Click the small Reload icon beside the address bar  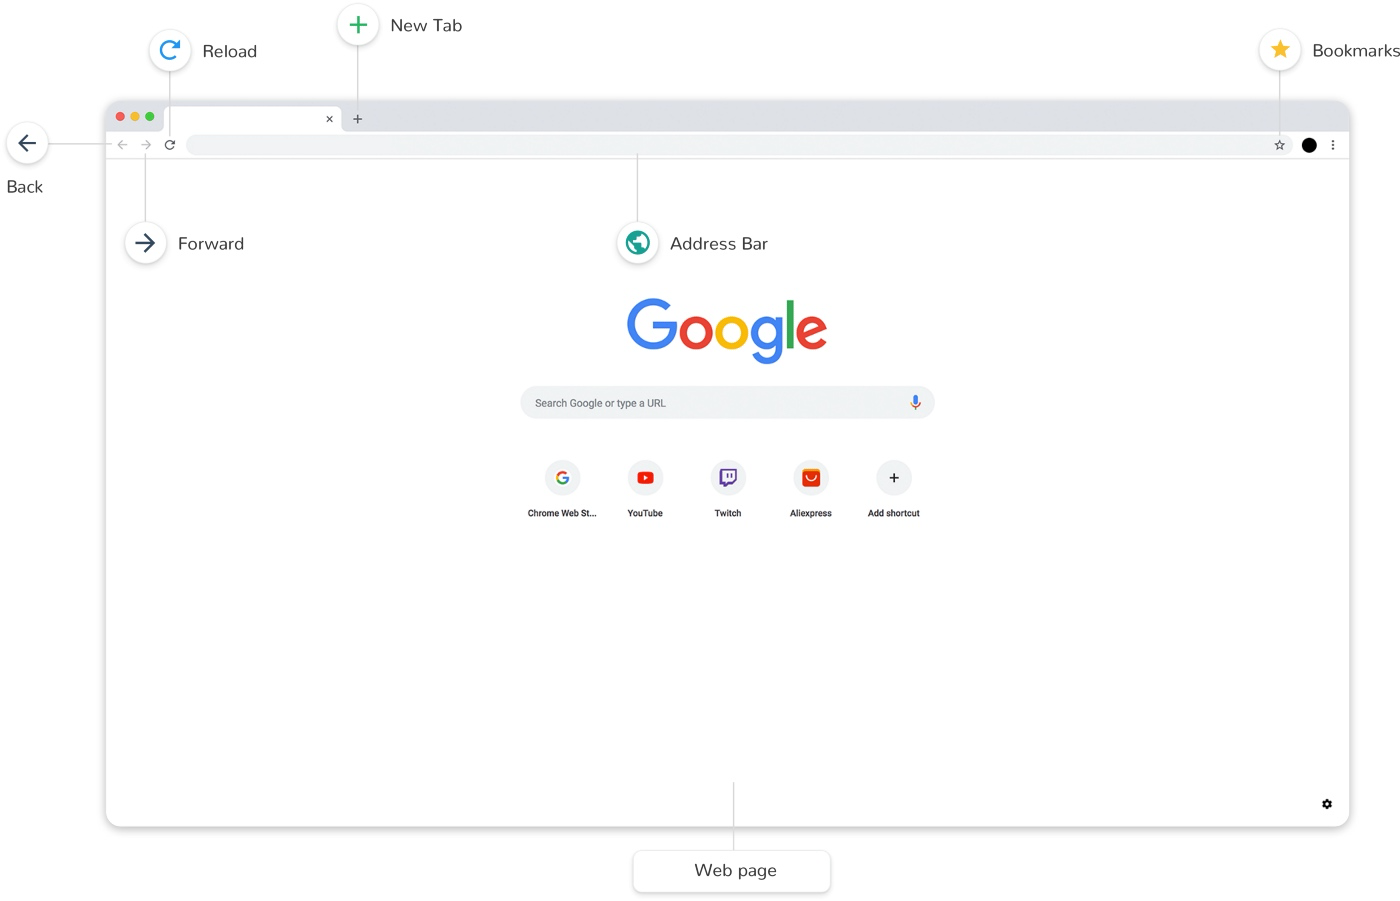pos(170,145)
